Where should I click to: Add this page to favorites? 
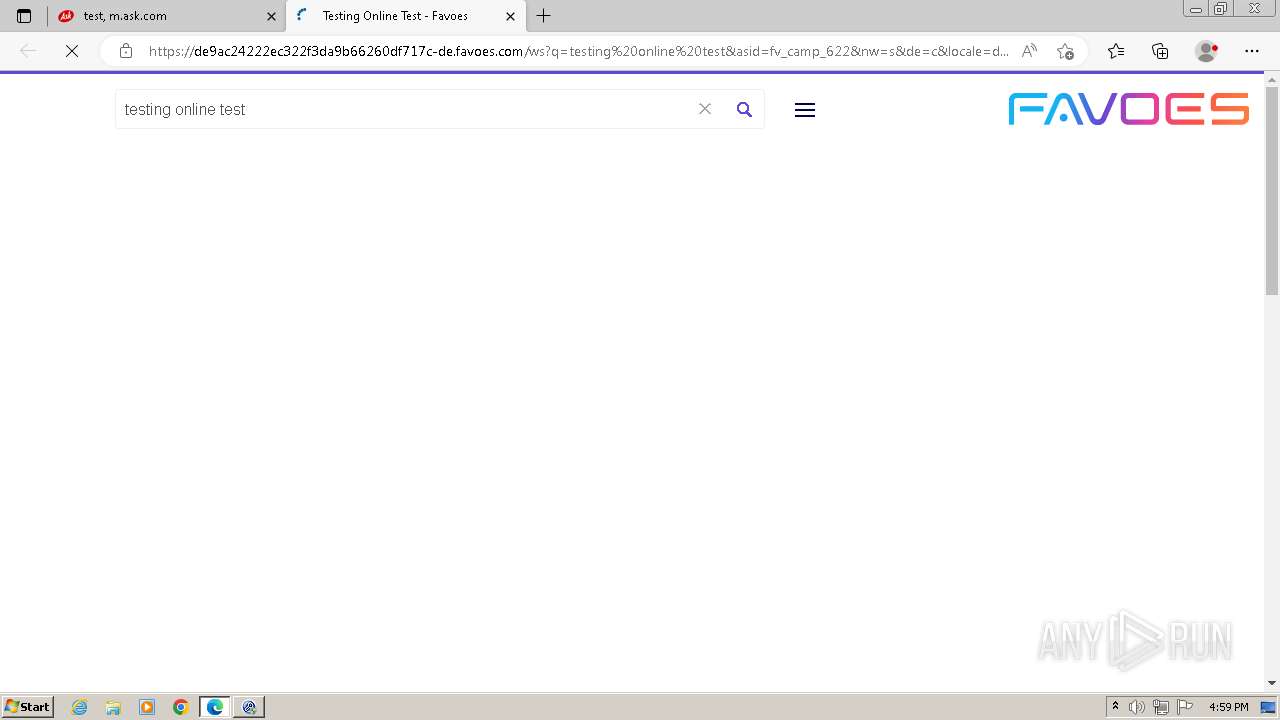(1065, 51)
